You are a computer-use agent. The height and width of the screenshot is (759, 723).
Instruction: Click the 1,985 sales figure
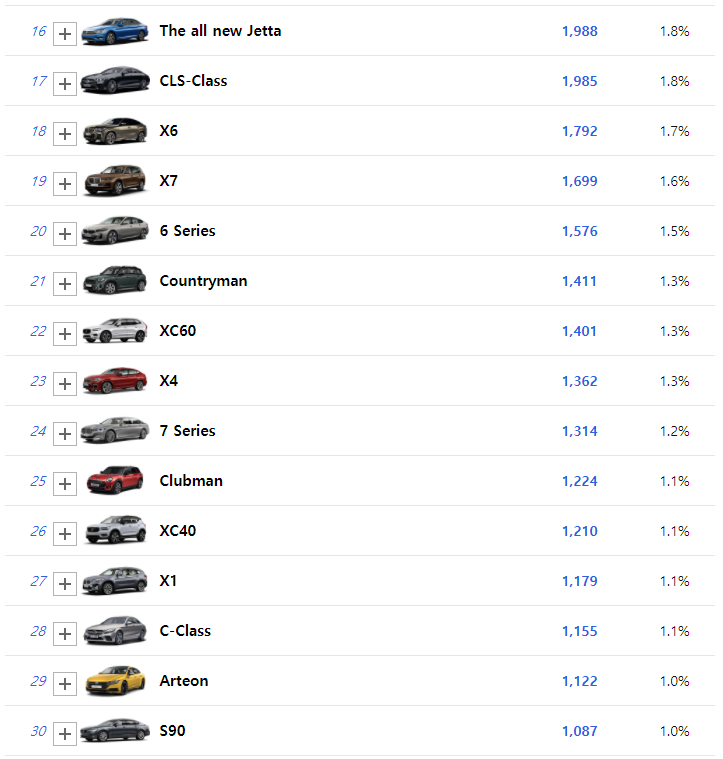[x=580, y=81]
